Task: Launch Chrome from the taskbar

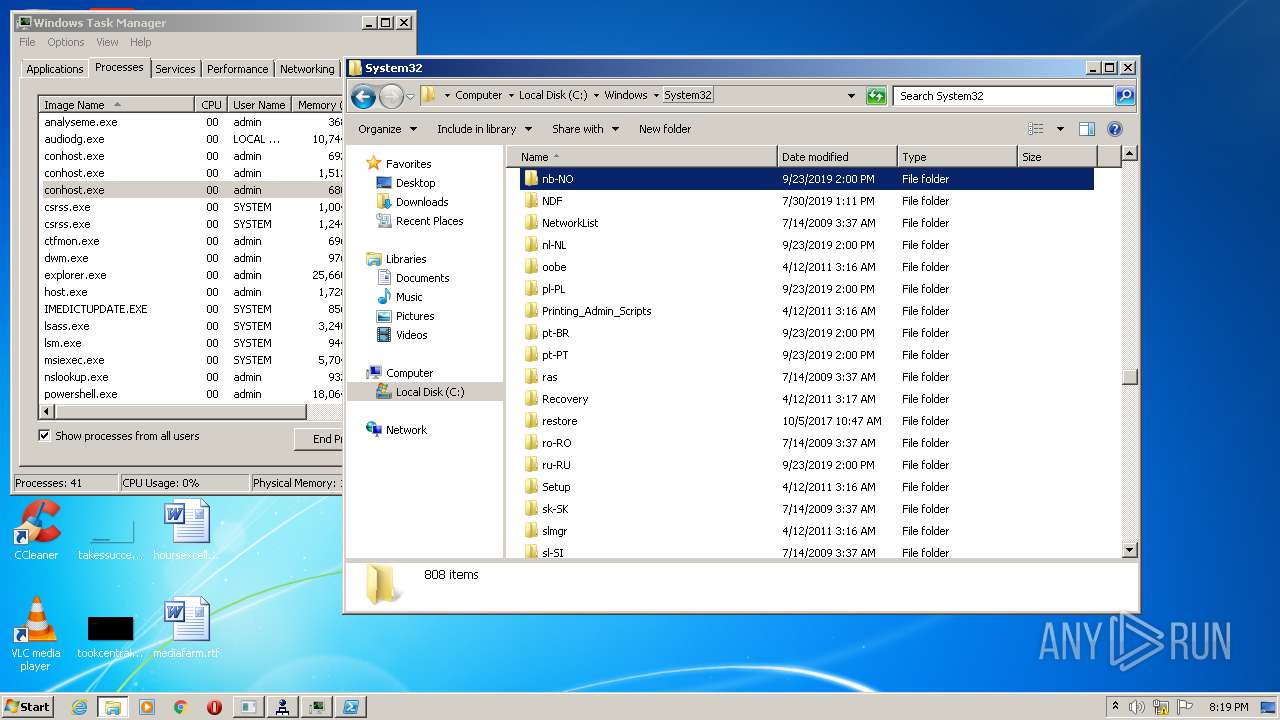Action: click(x=181, y=707)
